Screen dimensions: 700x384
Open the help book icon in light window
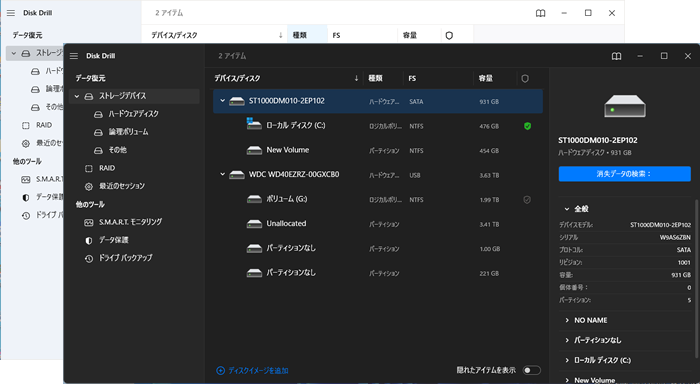(x=541, y=13)
